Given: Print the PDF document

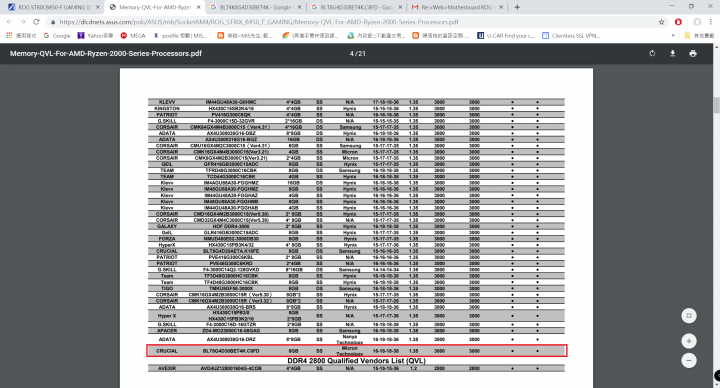Looking at the screenshot, I should point(692,53).
